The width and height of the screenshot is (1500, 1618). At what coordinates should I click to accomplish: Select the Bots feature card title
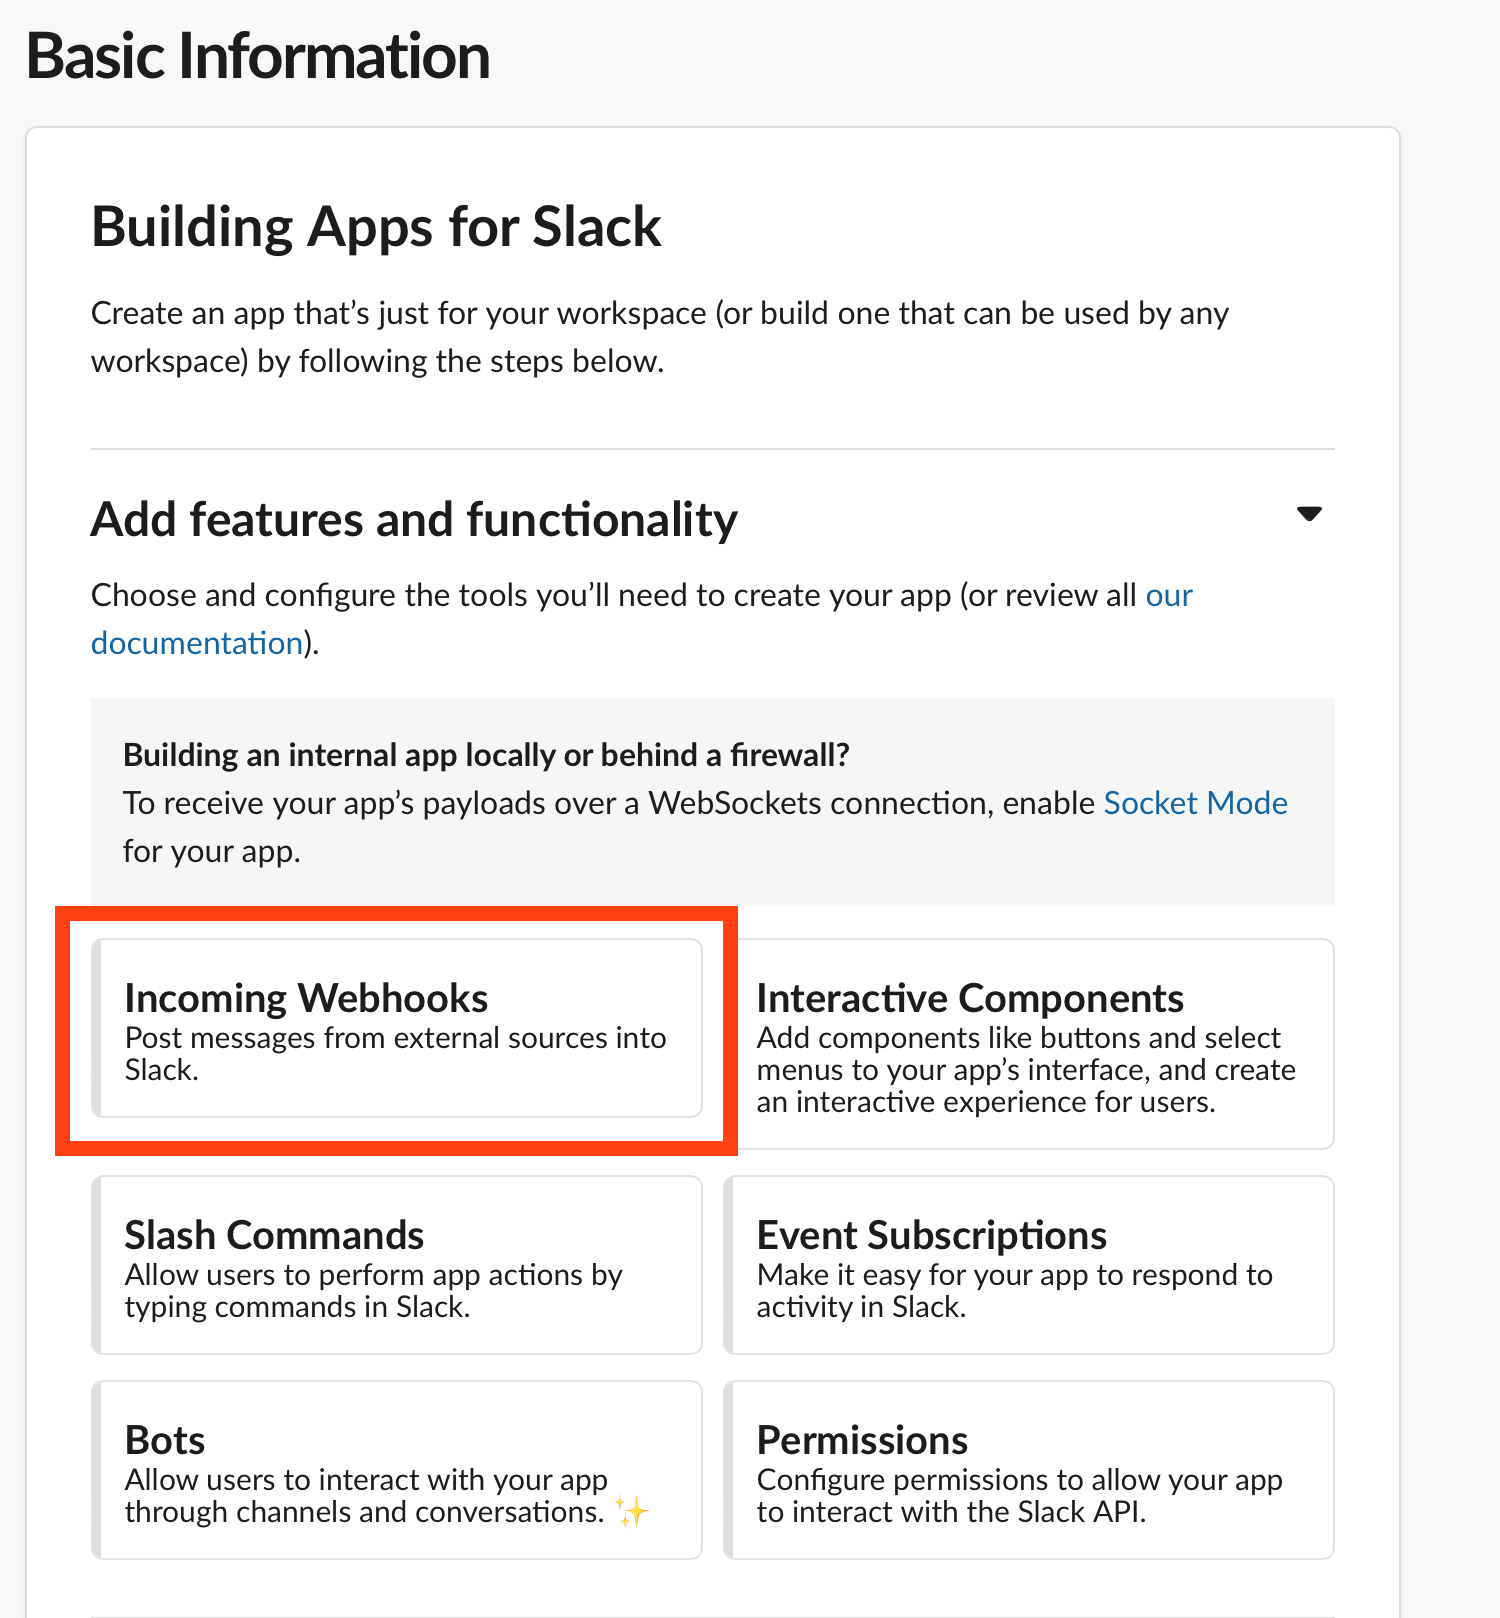tap(165, 1440)
